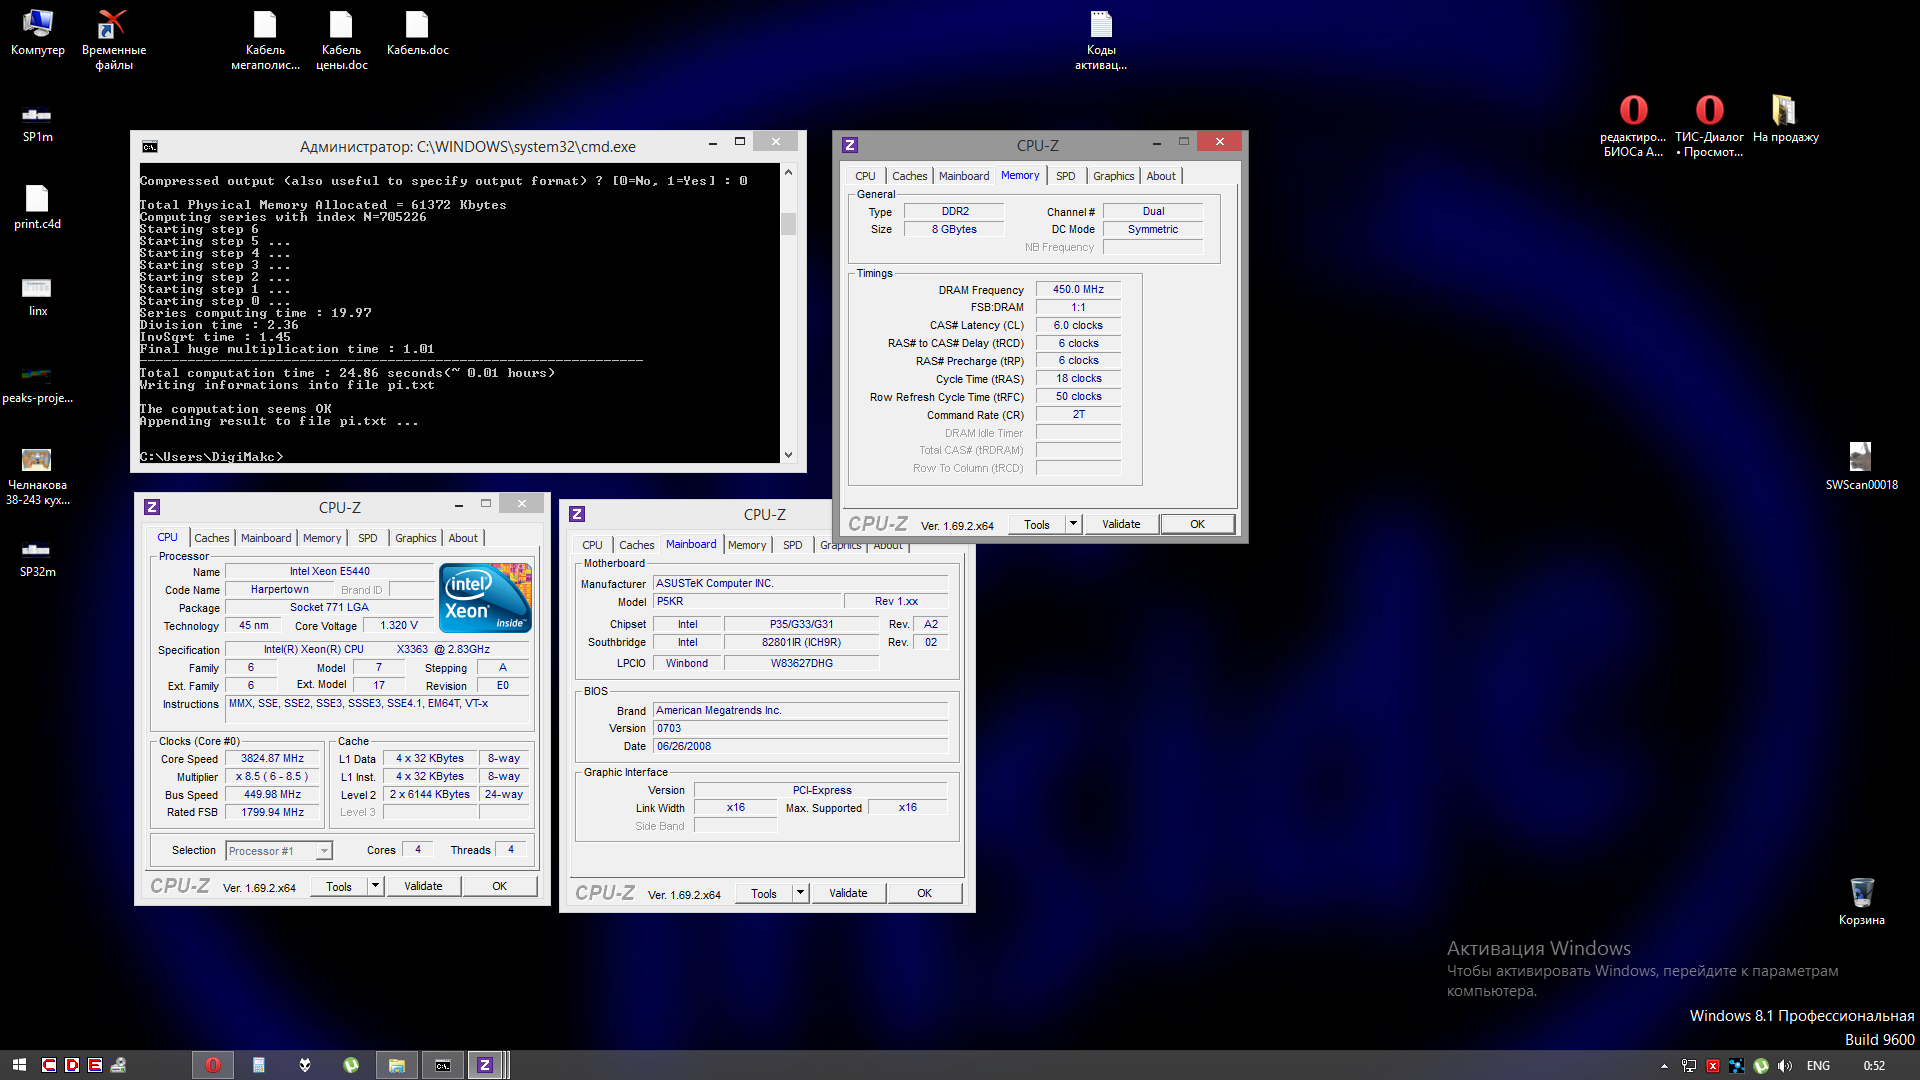Click OK in the CPU window

(x=500, y=886)
